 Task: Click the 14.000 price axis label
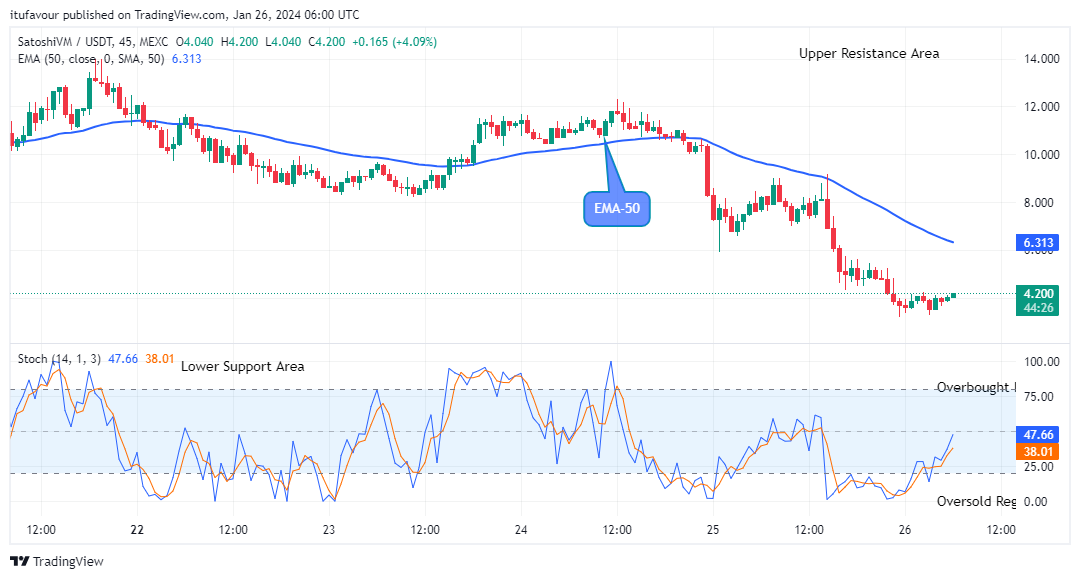click(x=1041, y=59)
